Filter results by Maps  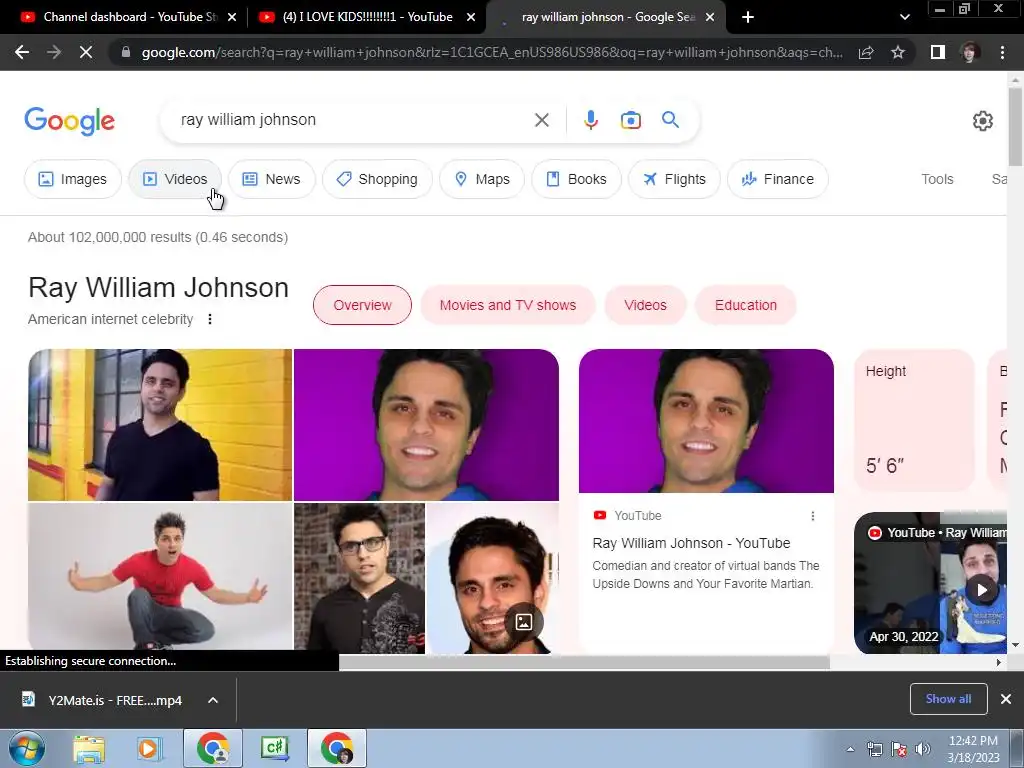(x=482, y=179)
